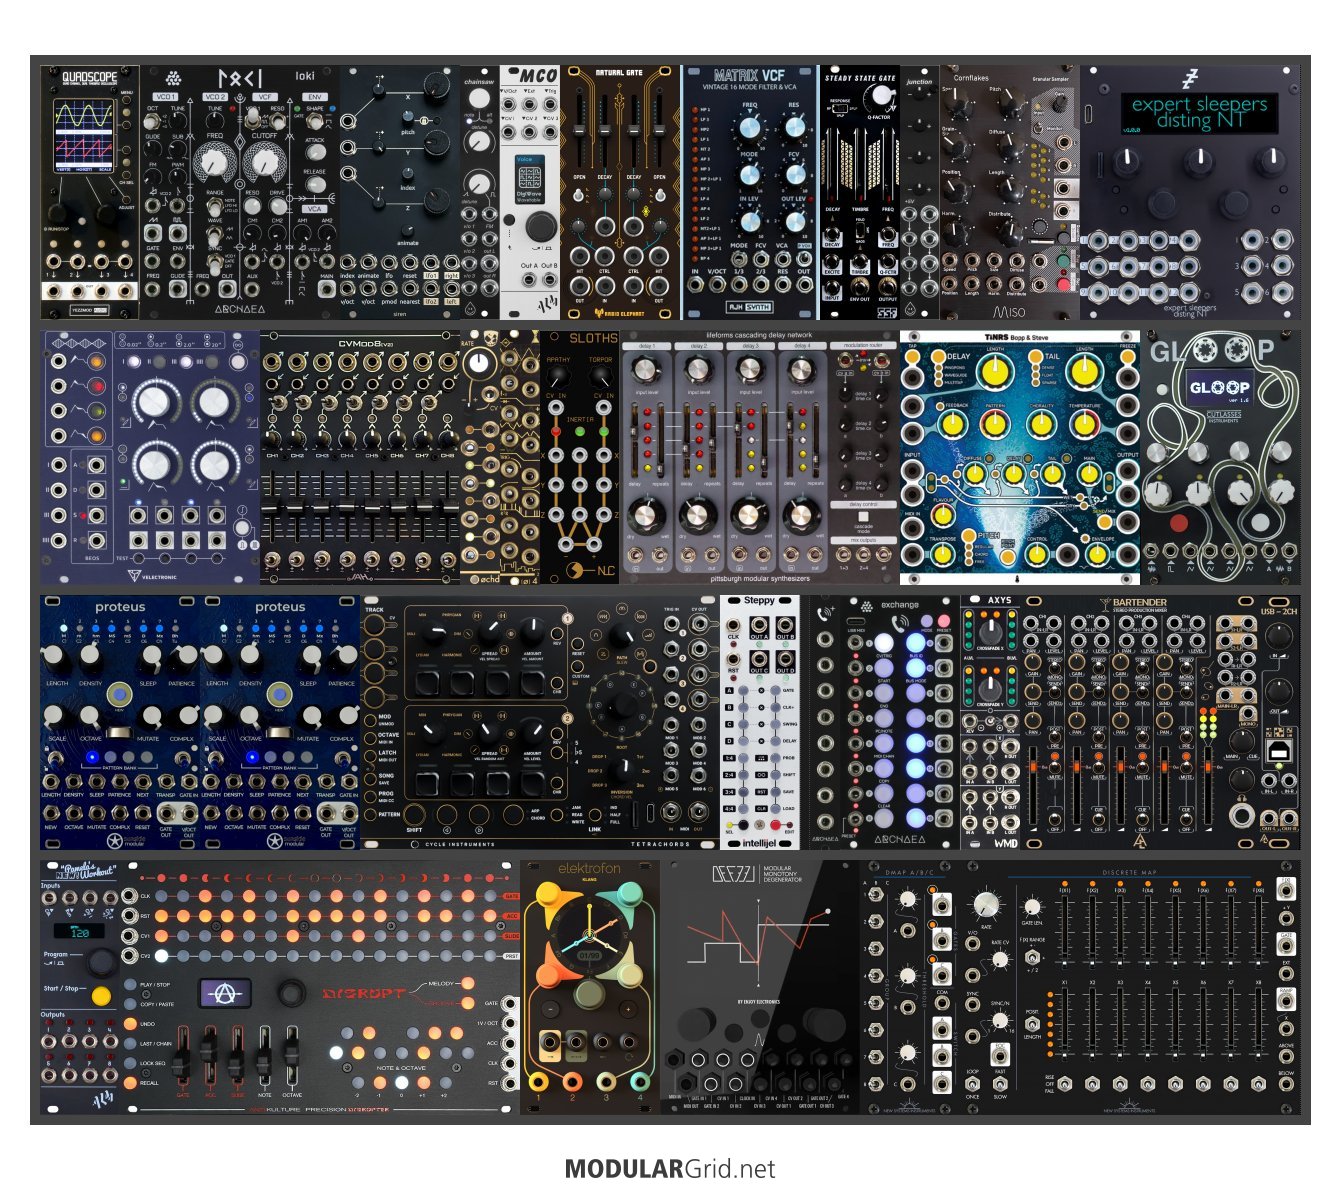Click the 120 BPM display on Pamela's Workout
Viewport: 1341px width, 1190px height.
[78, 931]
